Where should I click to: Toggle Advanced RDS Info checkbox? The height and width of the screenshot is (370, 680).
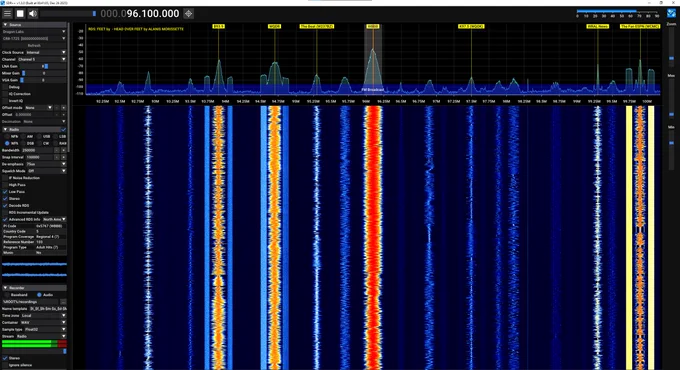coord(5,219)
